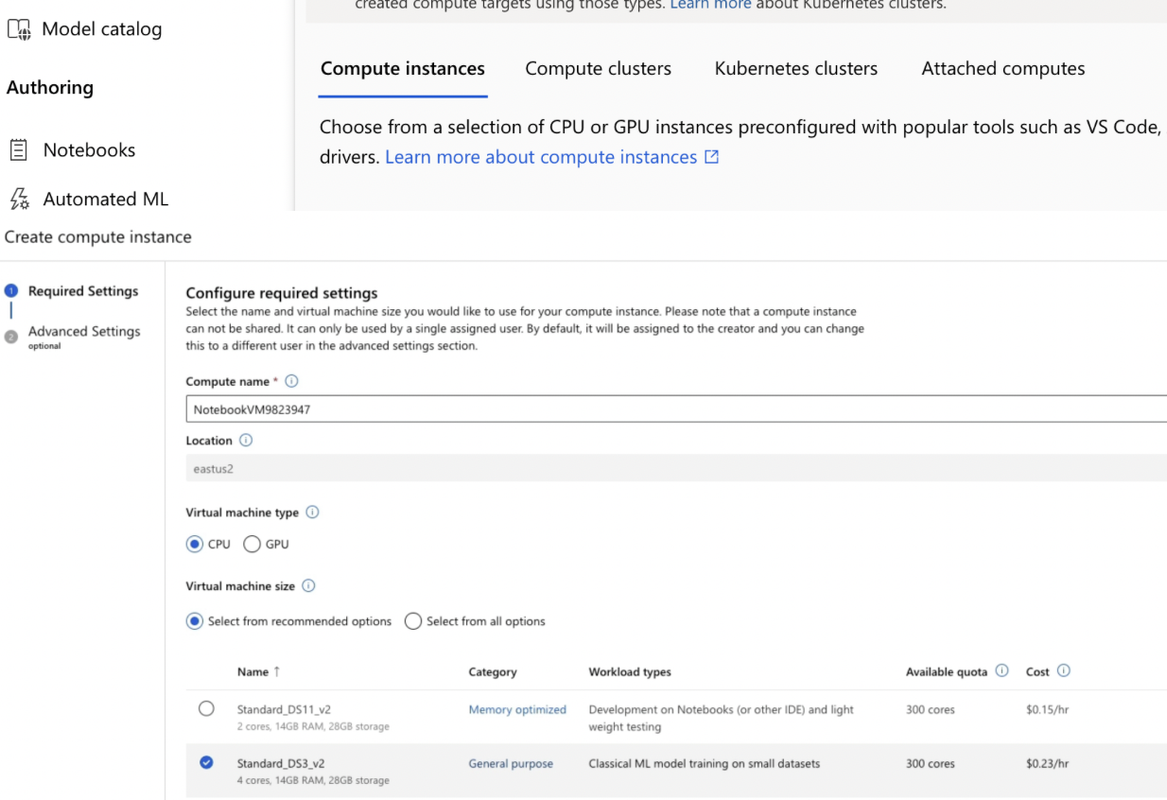Select the CPU radio button

coord(194,544)
